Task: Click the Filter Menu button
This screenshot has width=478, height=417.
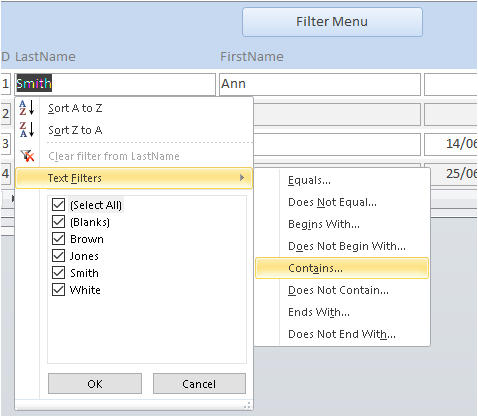Action: coord(332,22)
